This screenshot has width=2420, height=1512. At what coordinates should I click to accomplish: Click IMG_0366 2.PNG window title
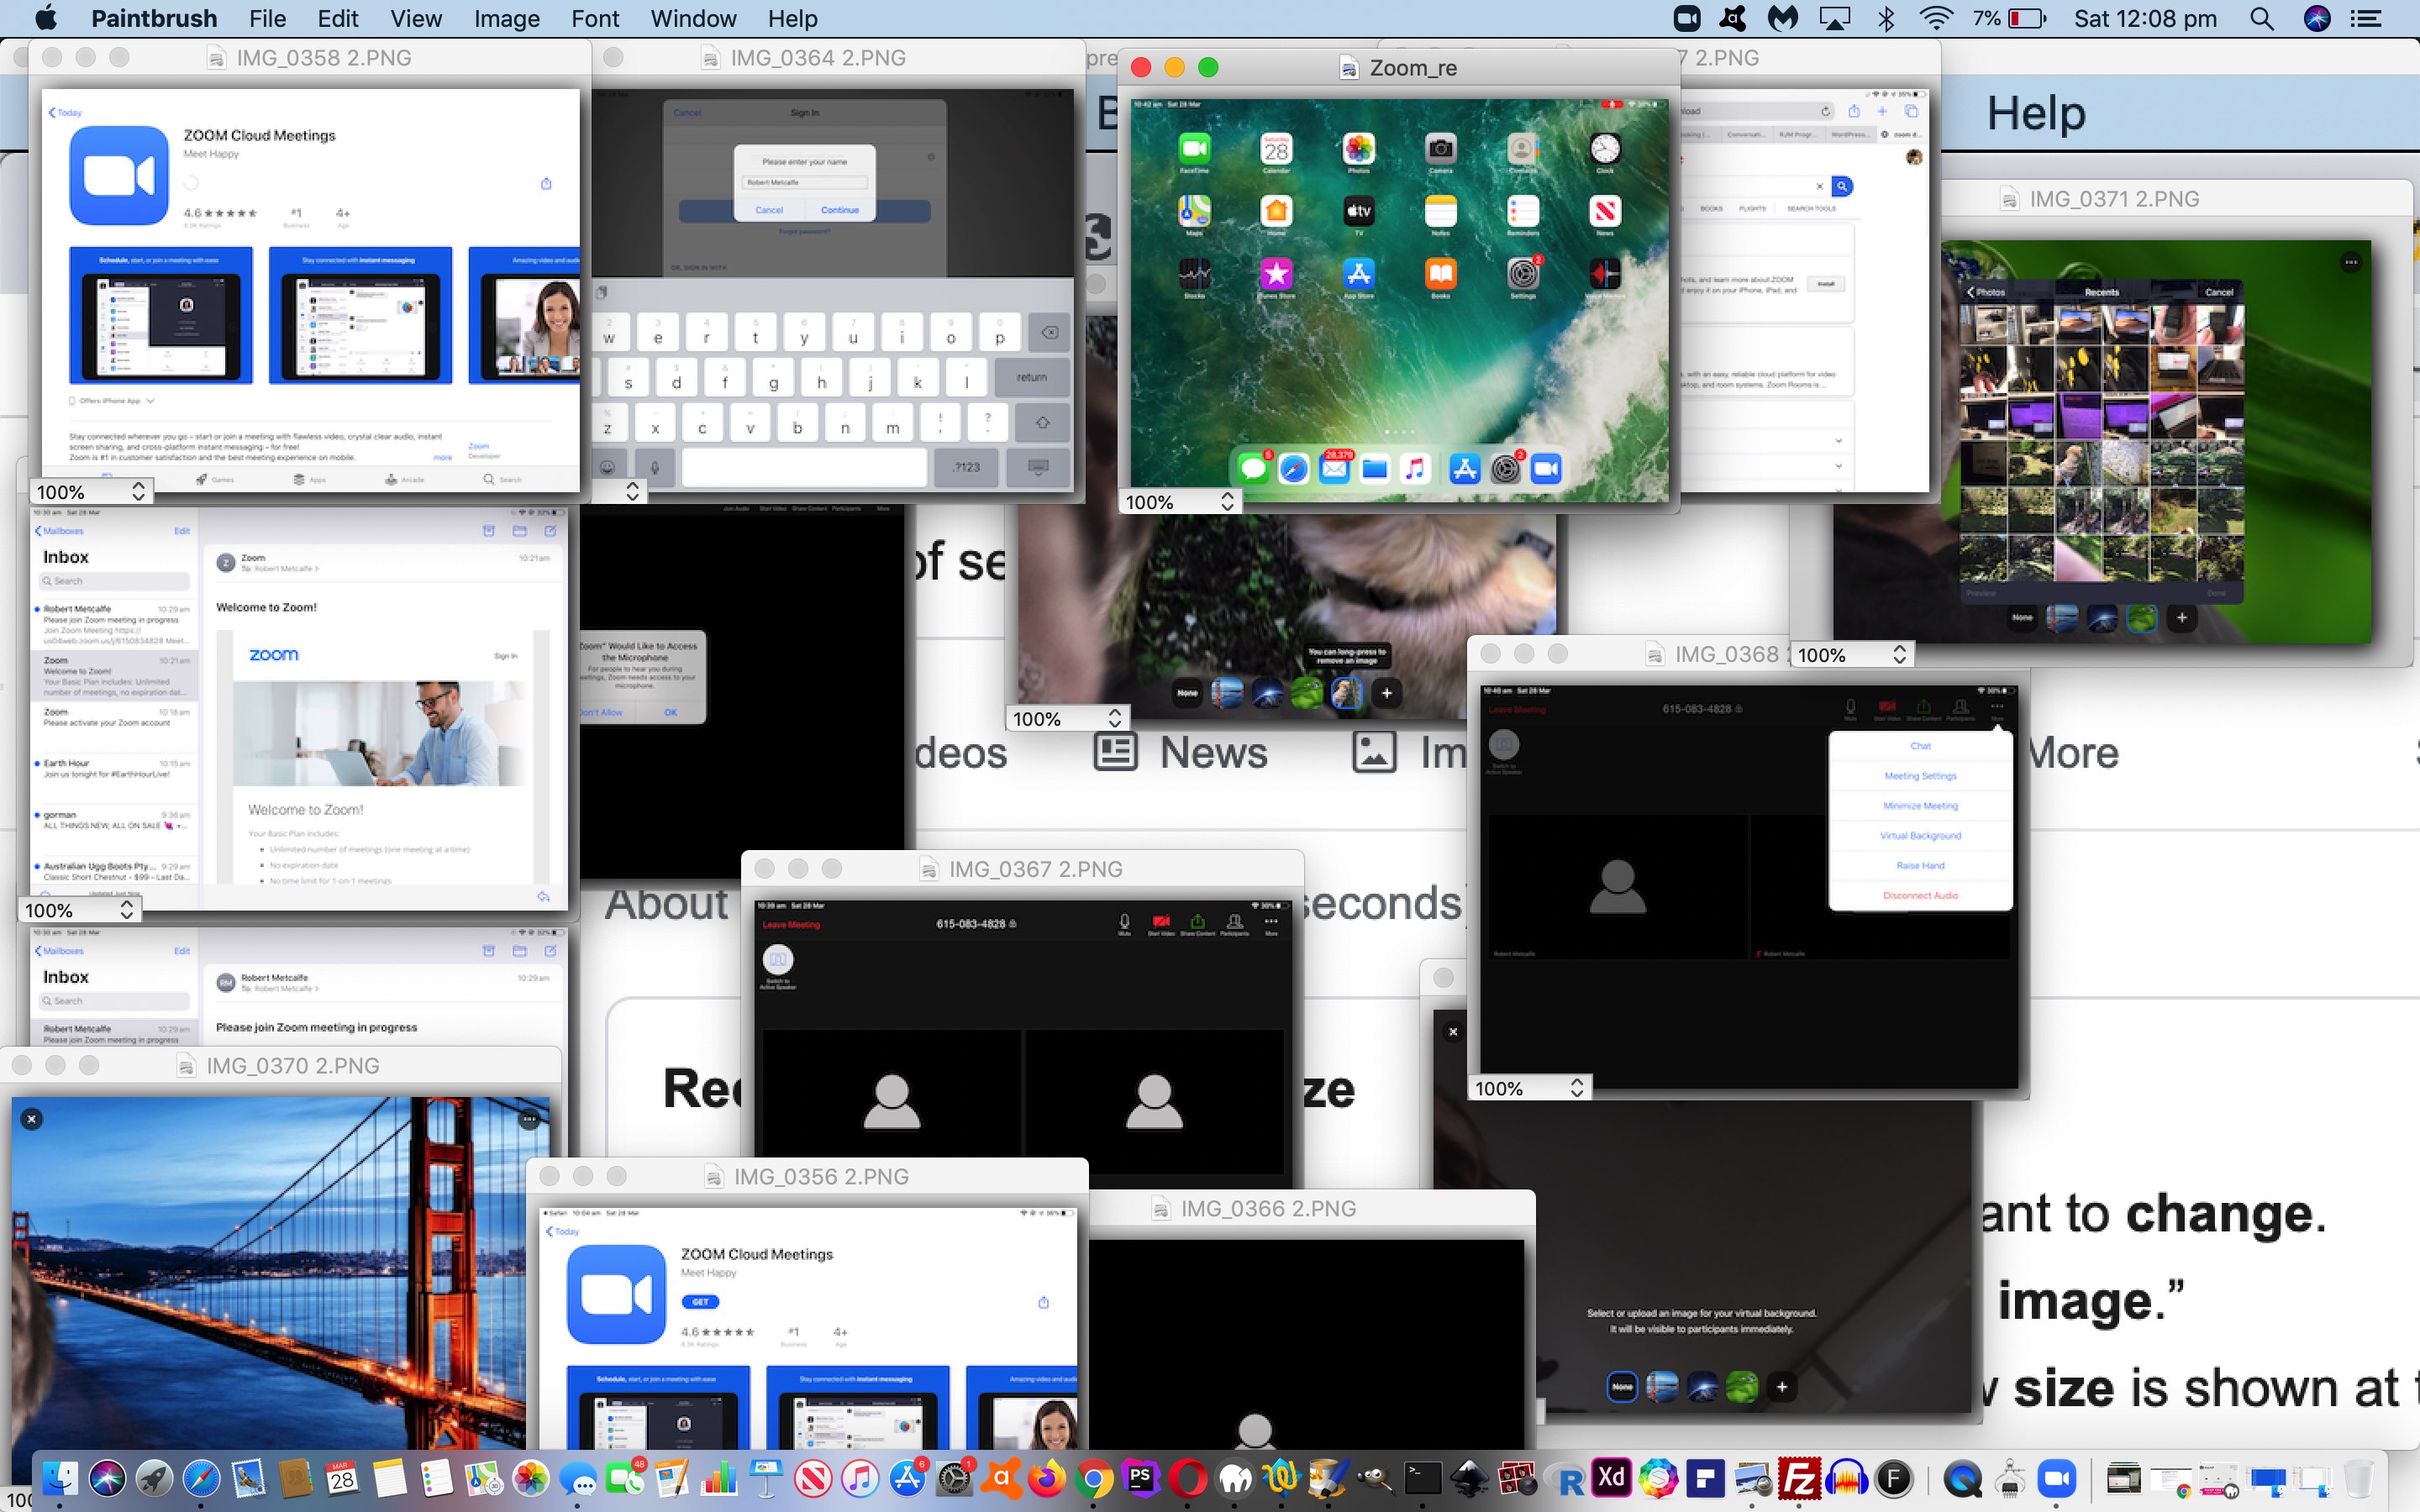[1268, 1208]
